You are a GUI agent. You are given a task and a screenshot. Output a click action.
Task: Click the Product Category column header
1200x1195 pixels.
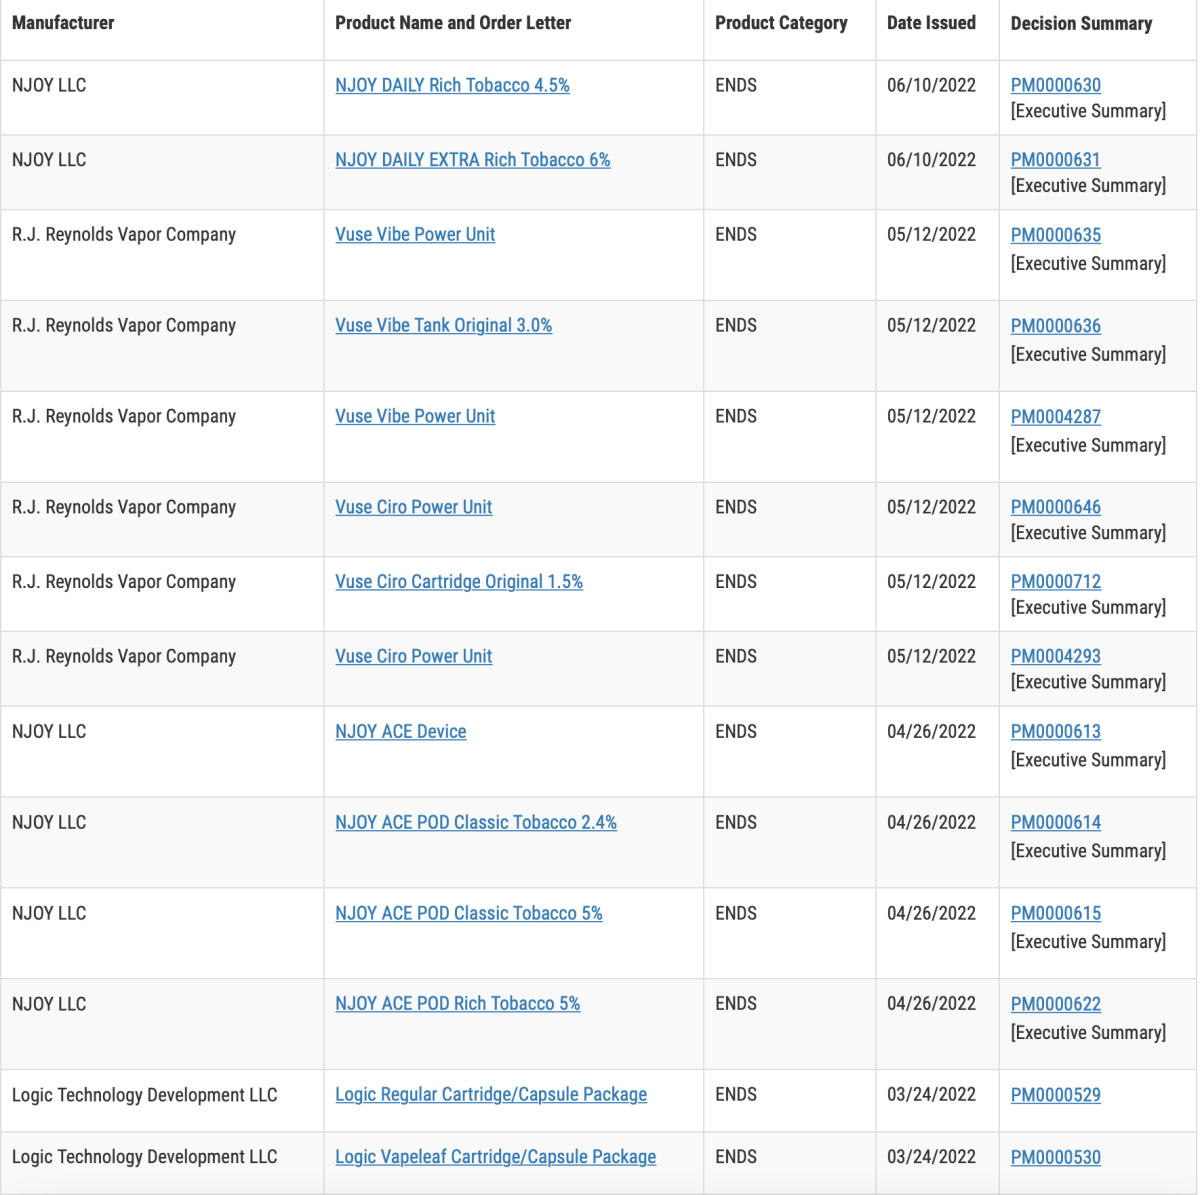coord(781,23)
